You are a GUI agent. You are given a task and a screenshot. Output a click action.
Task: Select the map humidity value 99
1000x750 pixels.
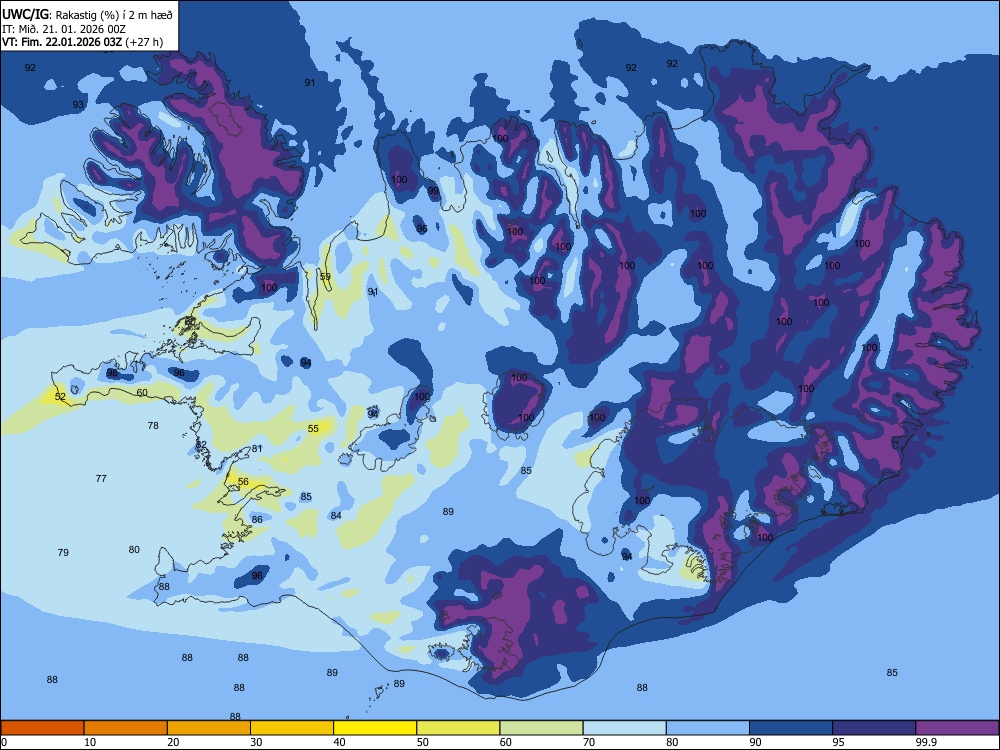[x=433, y=191]
